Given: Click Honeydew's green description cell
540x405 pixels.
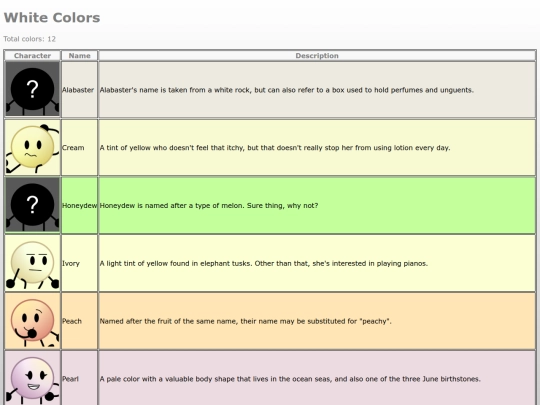Looking at the screenshot, I should coord(317,205).
